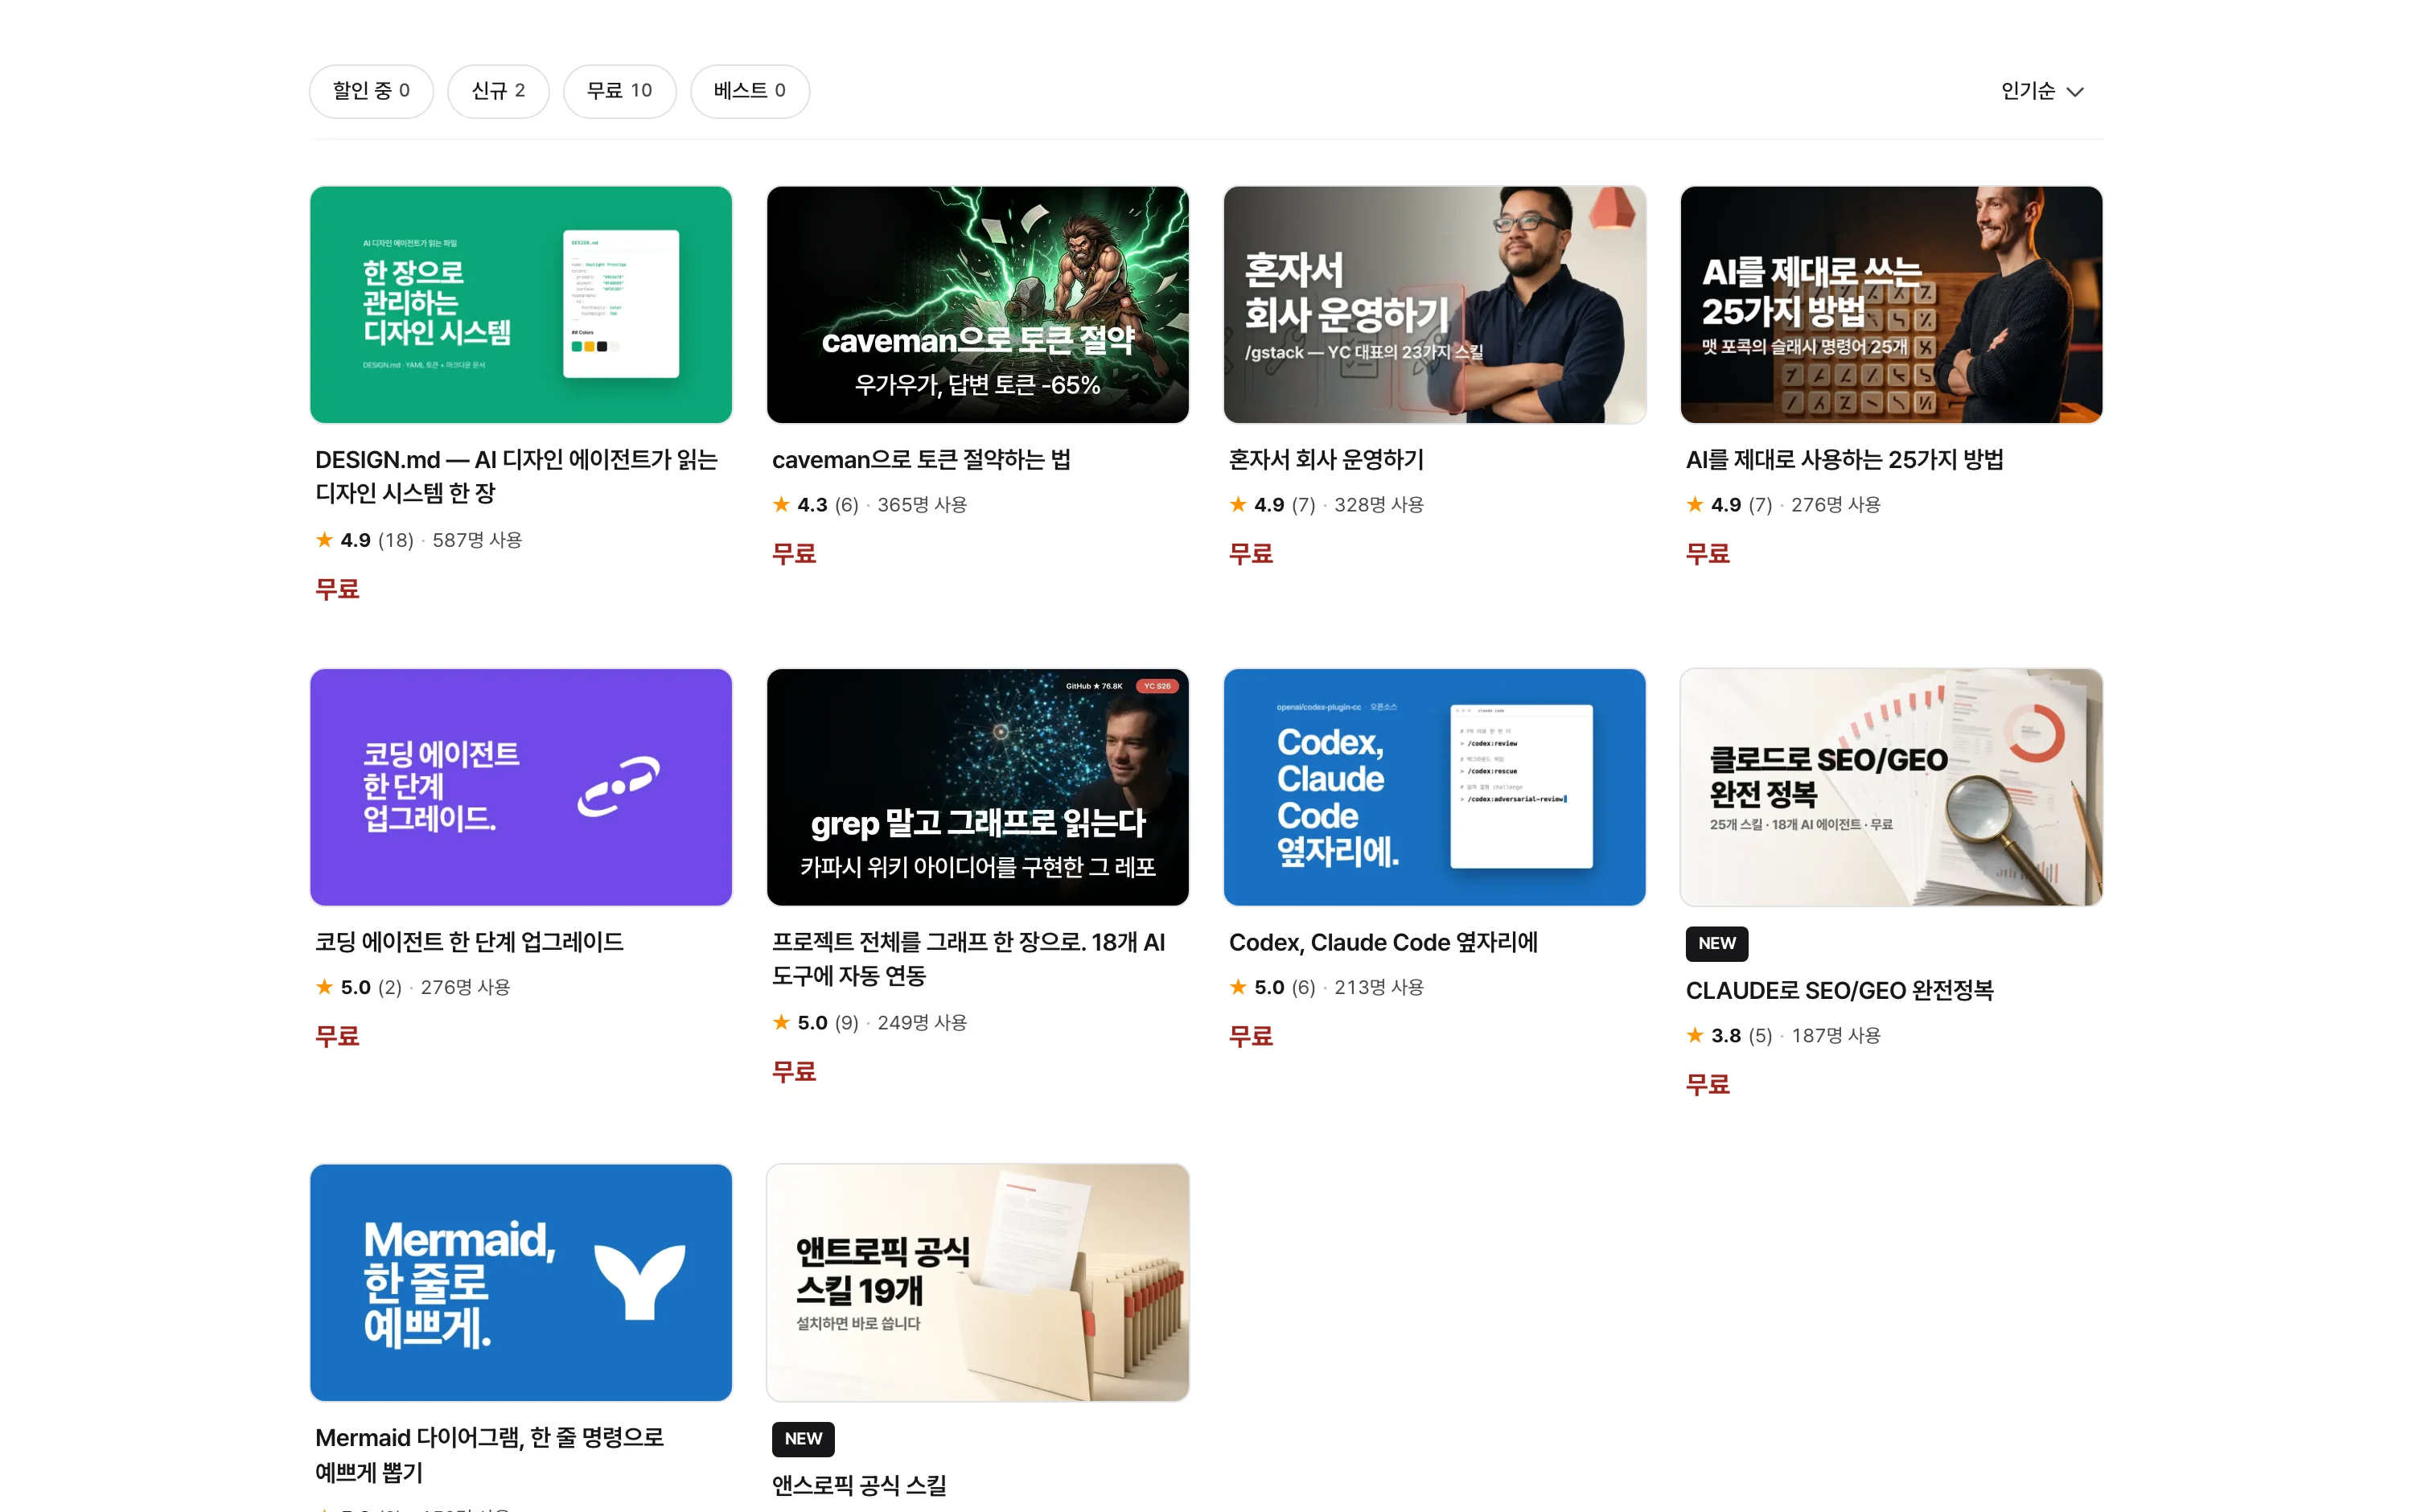This screenshot has width=2413, height=1512.
Task: Click the 365명 사용 usage count
Action: coord(922,505)
